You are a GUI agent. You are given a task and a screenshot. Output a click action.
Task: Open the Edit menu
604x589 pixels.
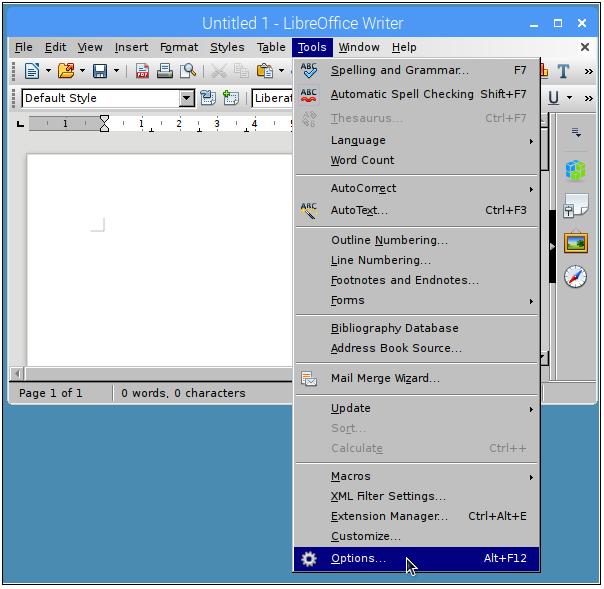coord(55,47)
